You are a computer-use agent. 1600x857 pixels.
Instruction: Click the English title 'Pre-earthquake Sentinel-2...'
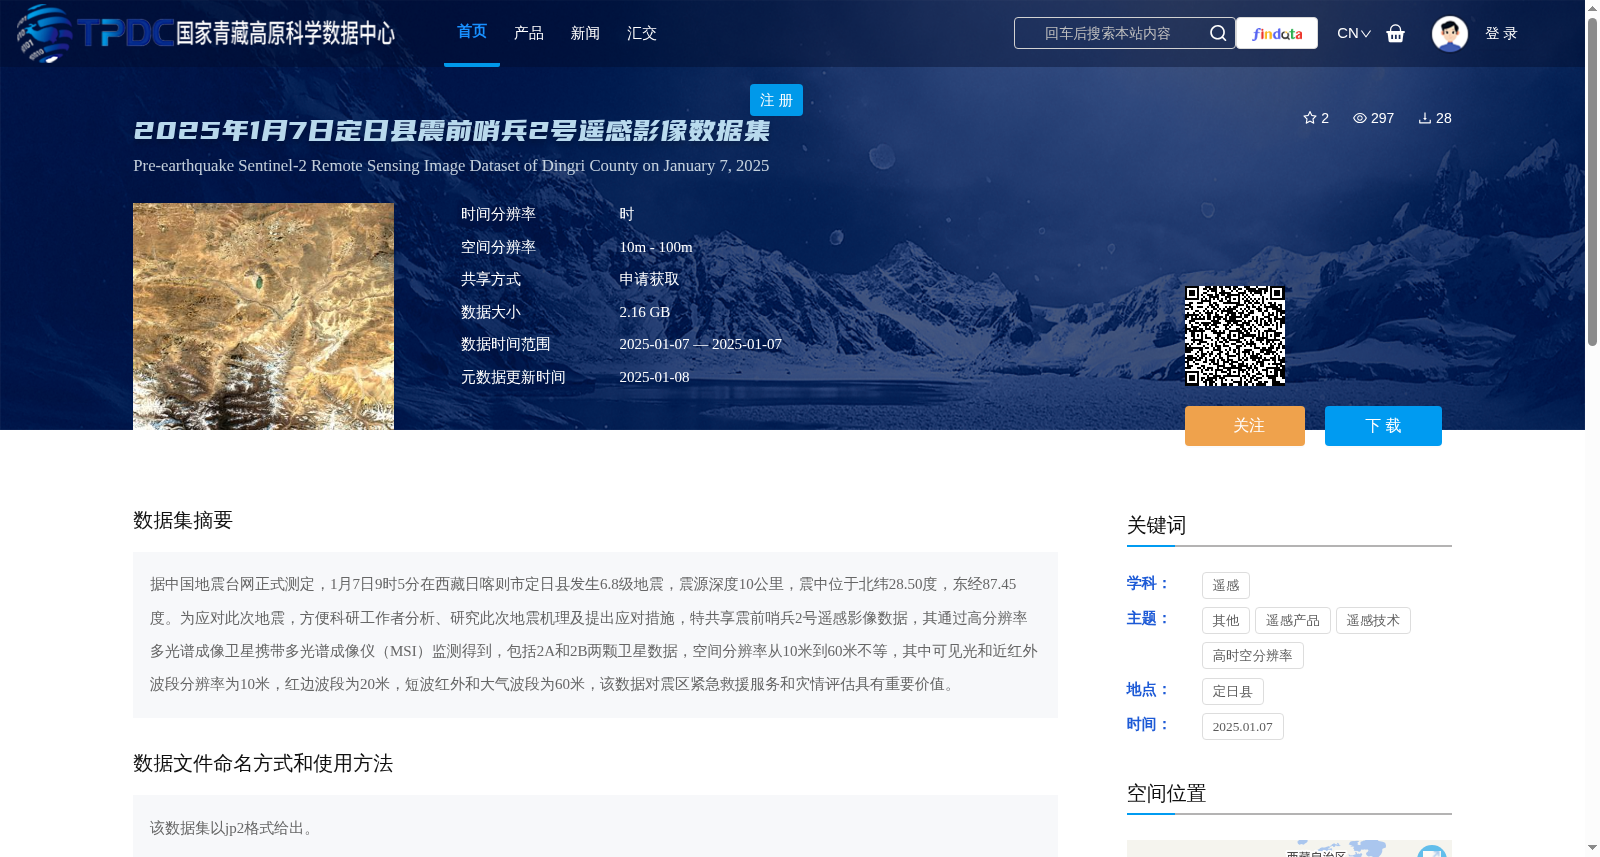[451, 166]
